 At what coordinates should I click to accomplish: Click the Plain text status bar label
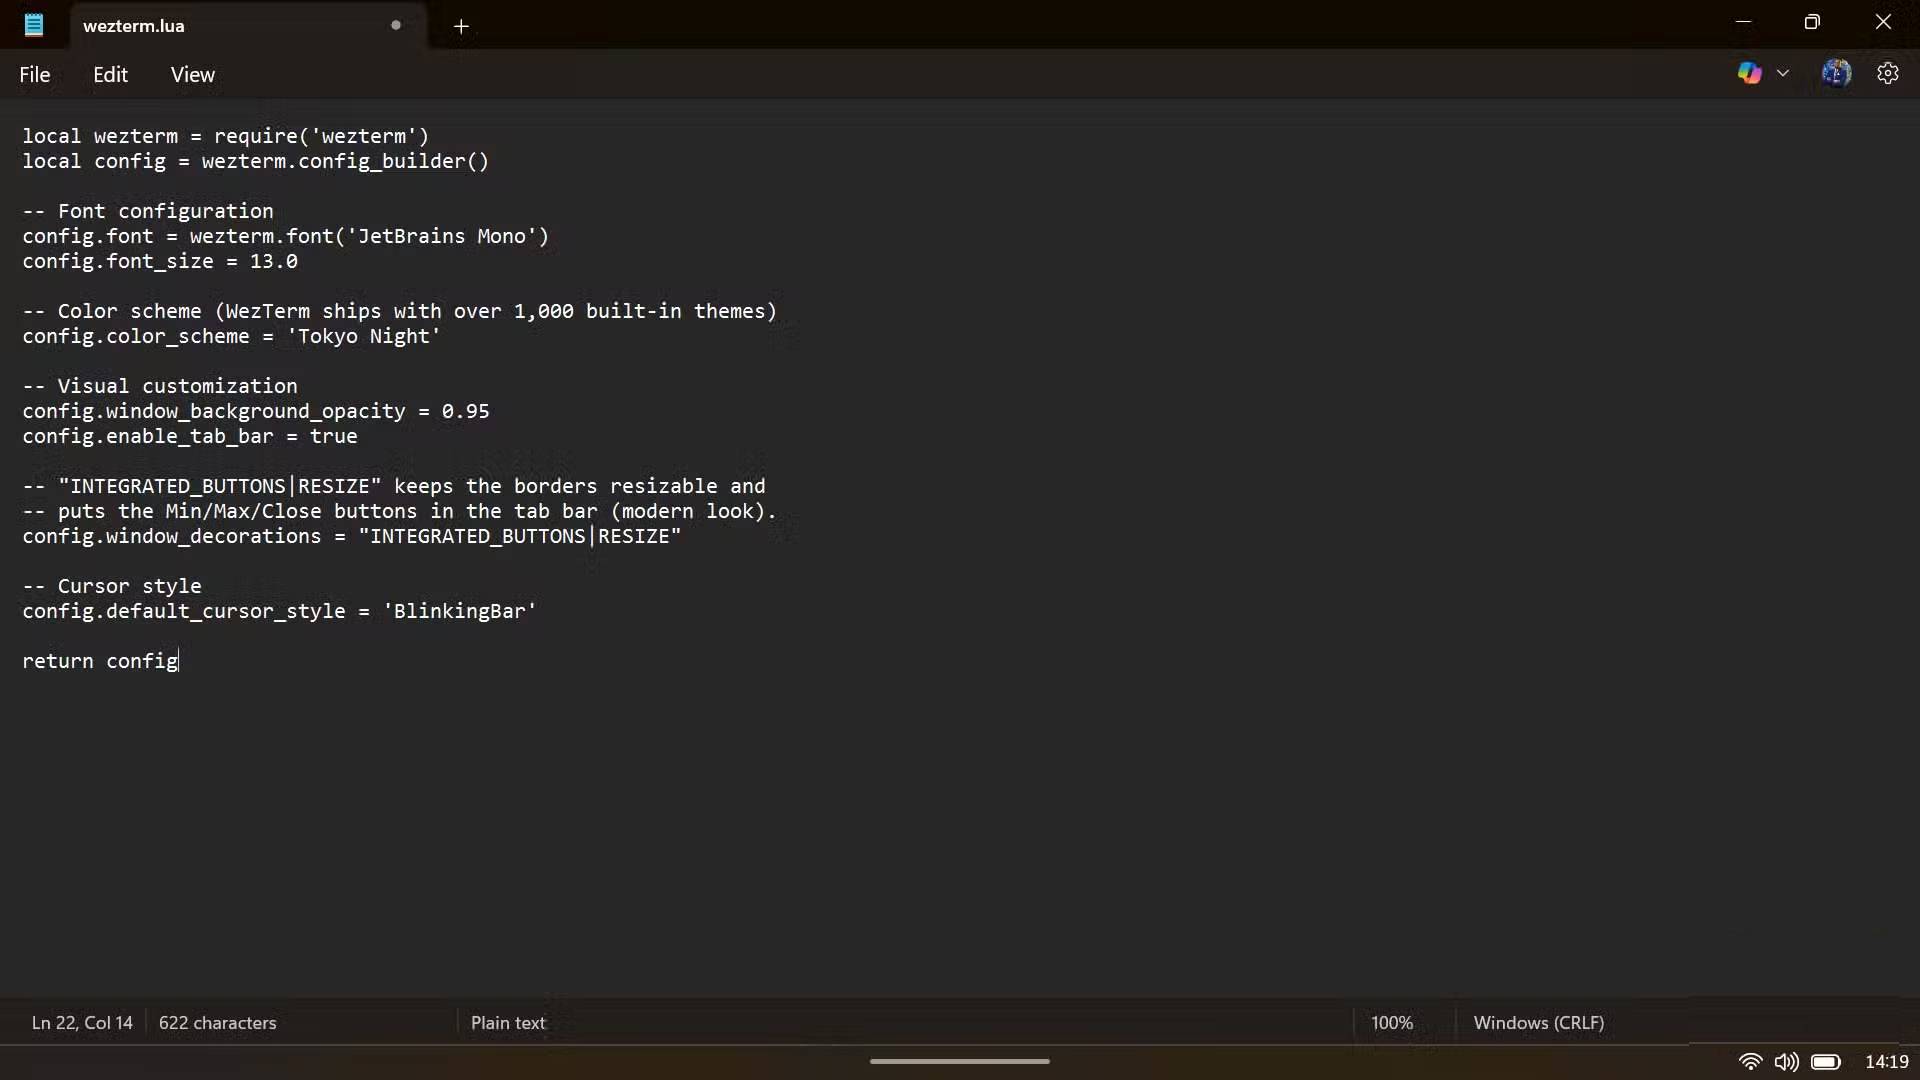[x=508, y=1023]
